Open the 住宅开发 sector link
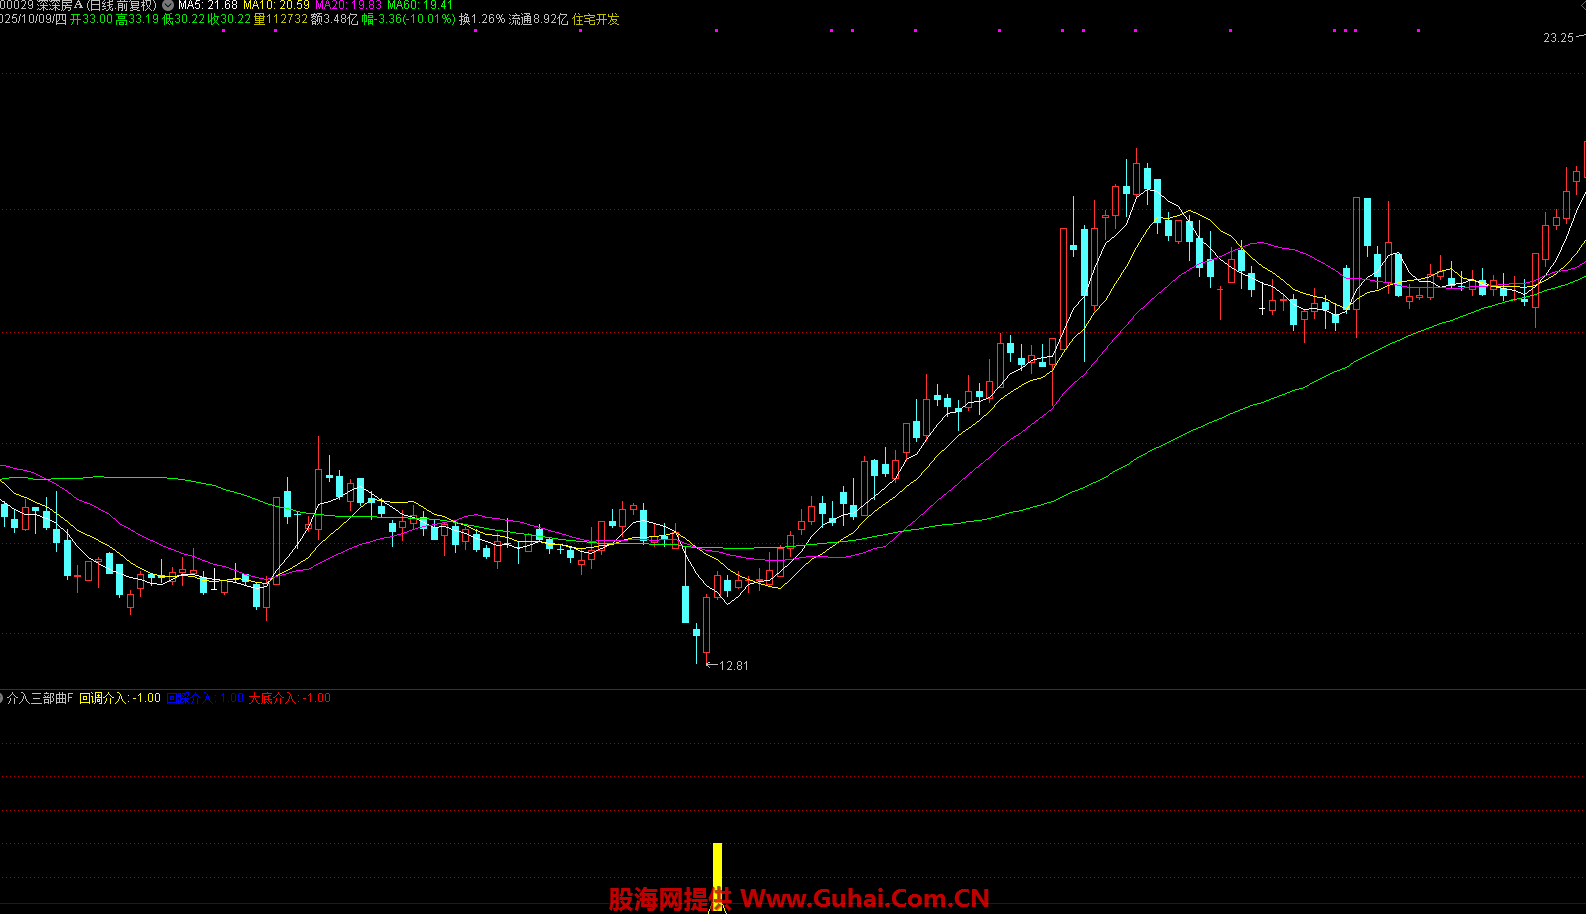The height and width of the screenshot is (914, 1586). tap(596, 19)
